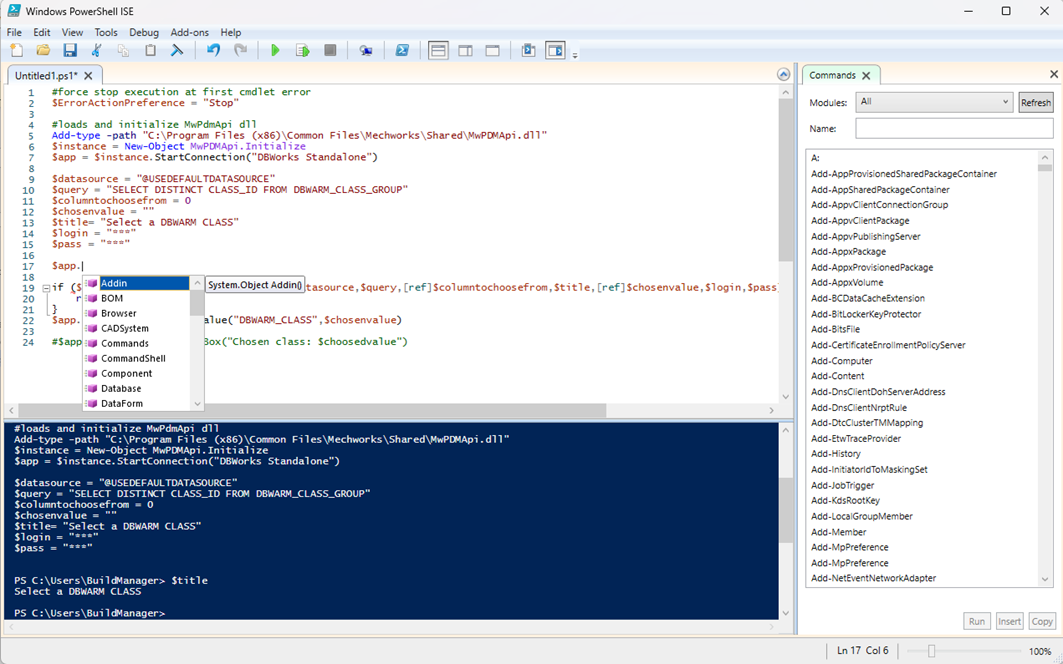Select Add-AppxPackage in the commands list
Image resolution: width=1063 pixels, height=664 pixels.
click(848, 252)
